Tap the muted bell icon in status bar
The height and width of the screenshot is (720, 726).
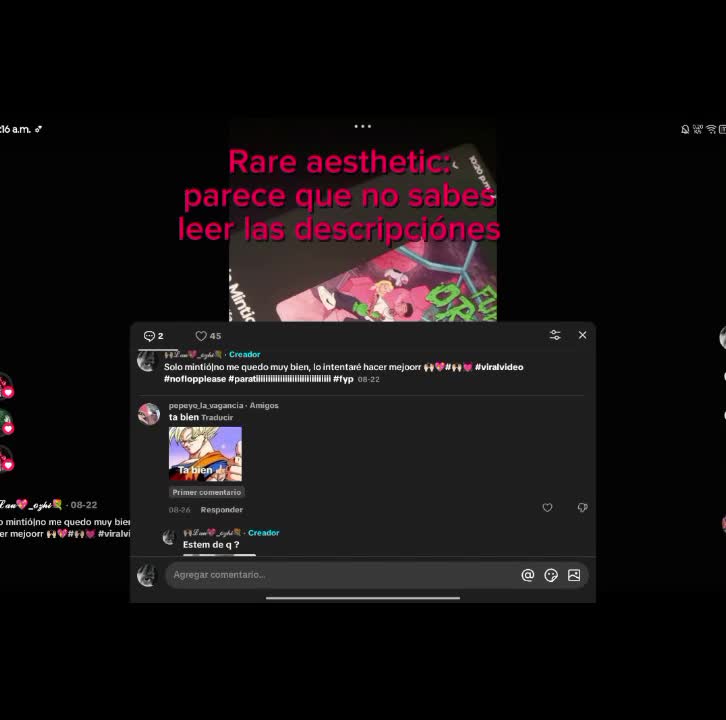pyautogui.click(x=685, y=129)
